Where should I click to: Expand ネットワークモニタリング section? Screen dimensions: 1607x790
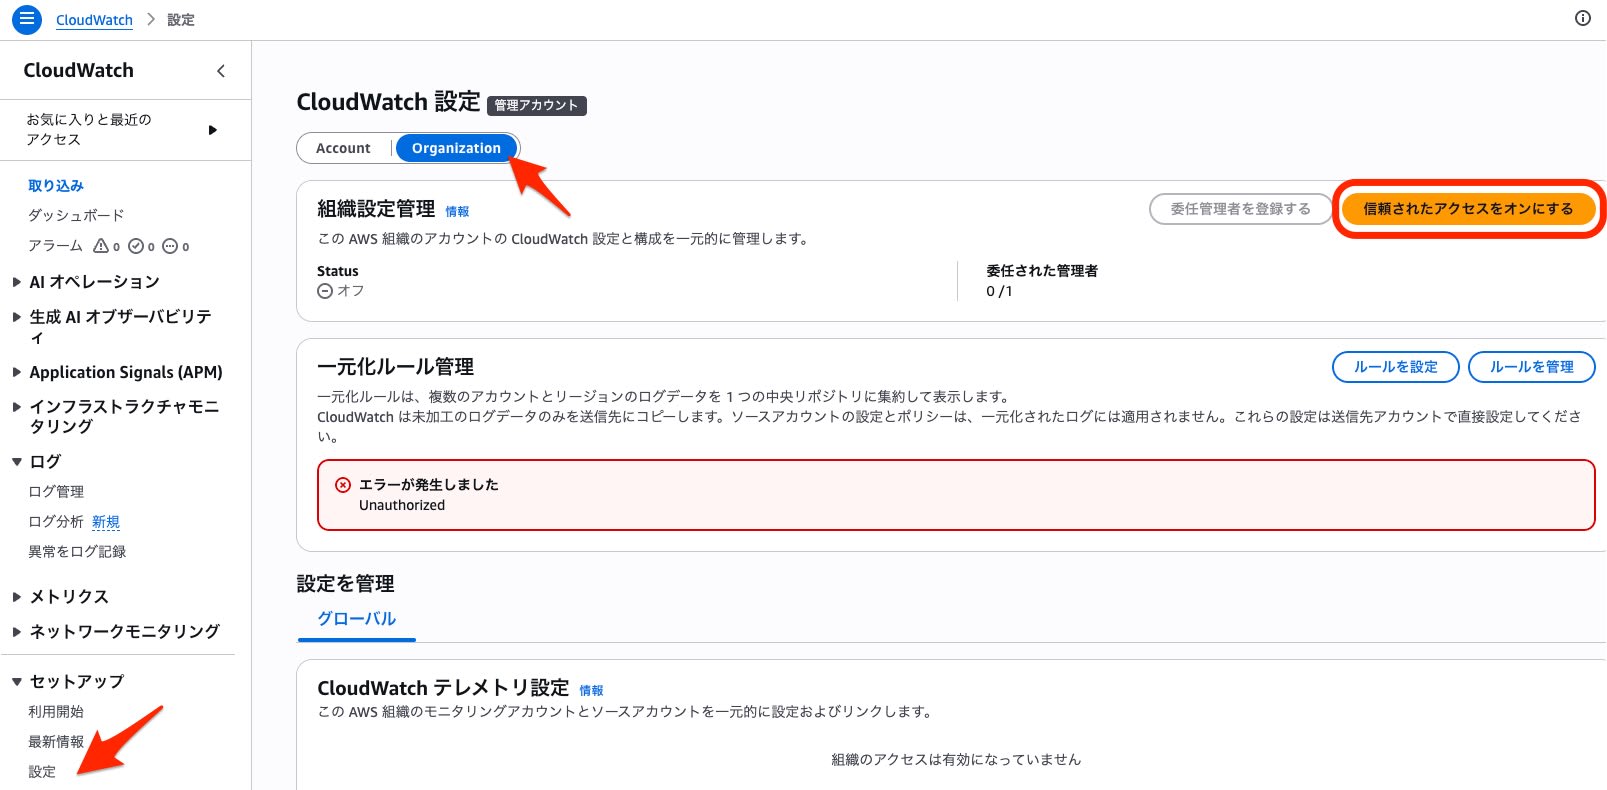[17, 632]
